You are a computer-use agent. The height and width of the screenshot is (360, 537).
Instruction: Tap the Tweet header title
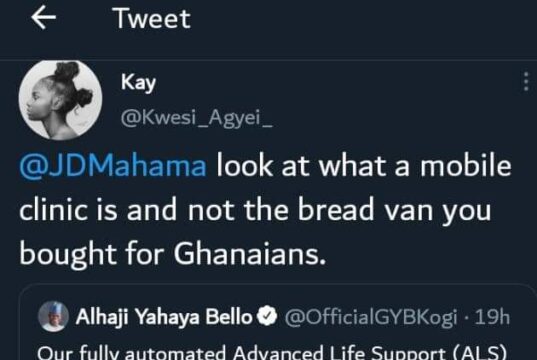coord(152,18)
